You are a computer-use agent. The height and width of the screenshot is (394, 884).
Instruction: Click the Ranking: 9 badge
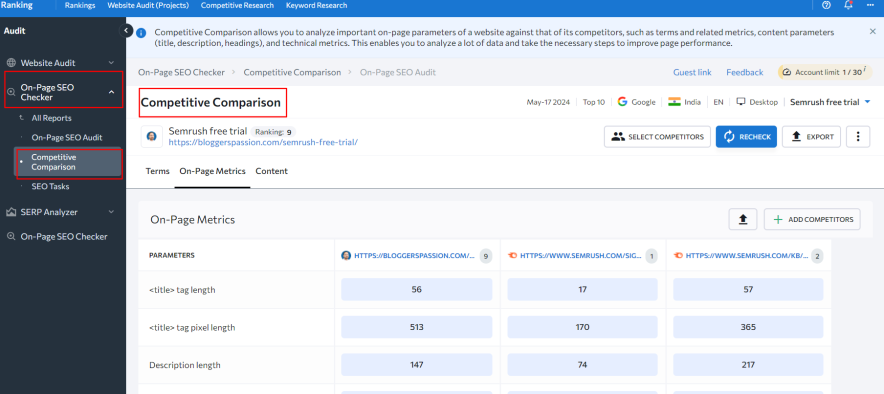coord(273,132)
